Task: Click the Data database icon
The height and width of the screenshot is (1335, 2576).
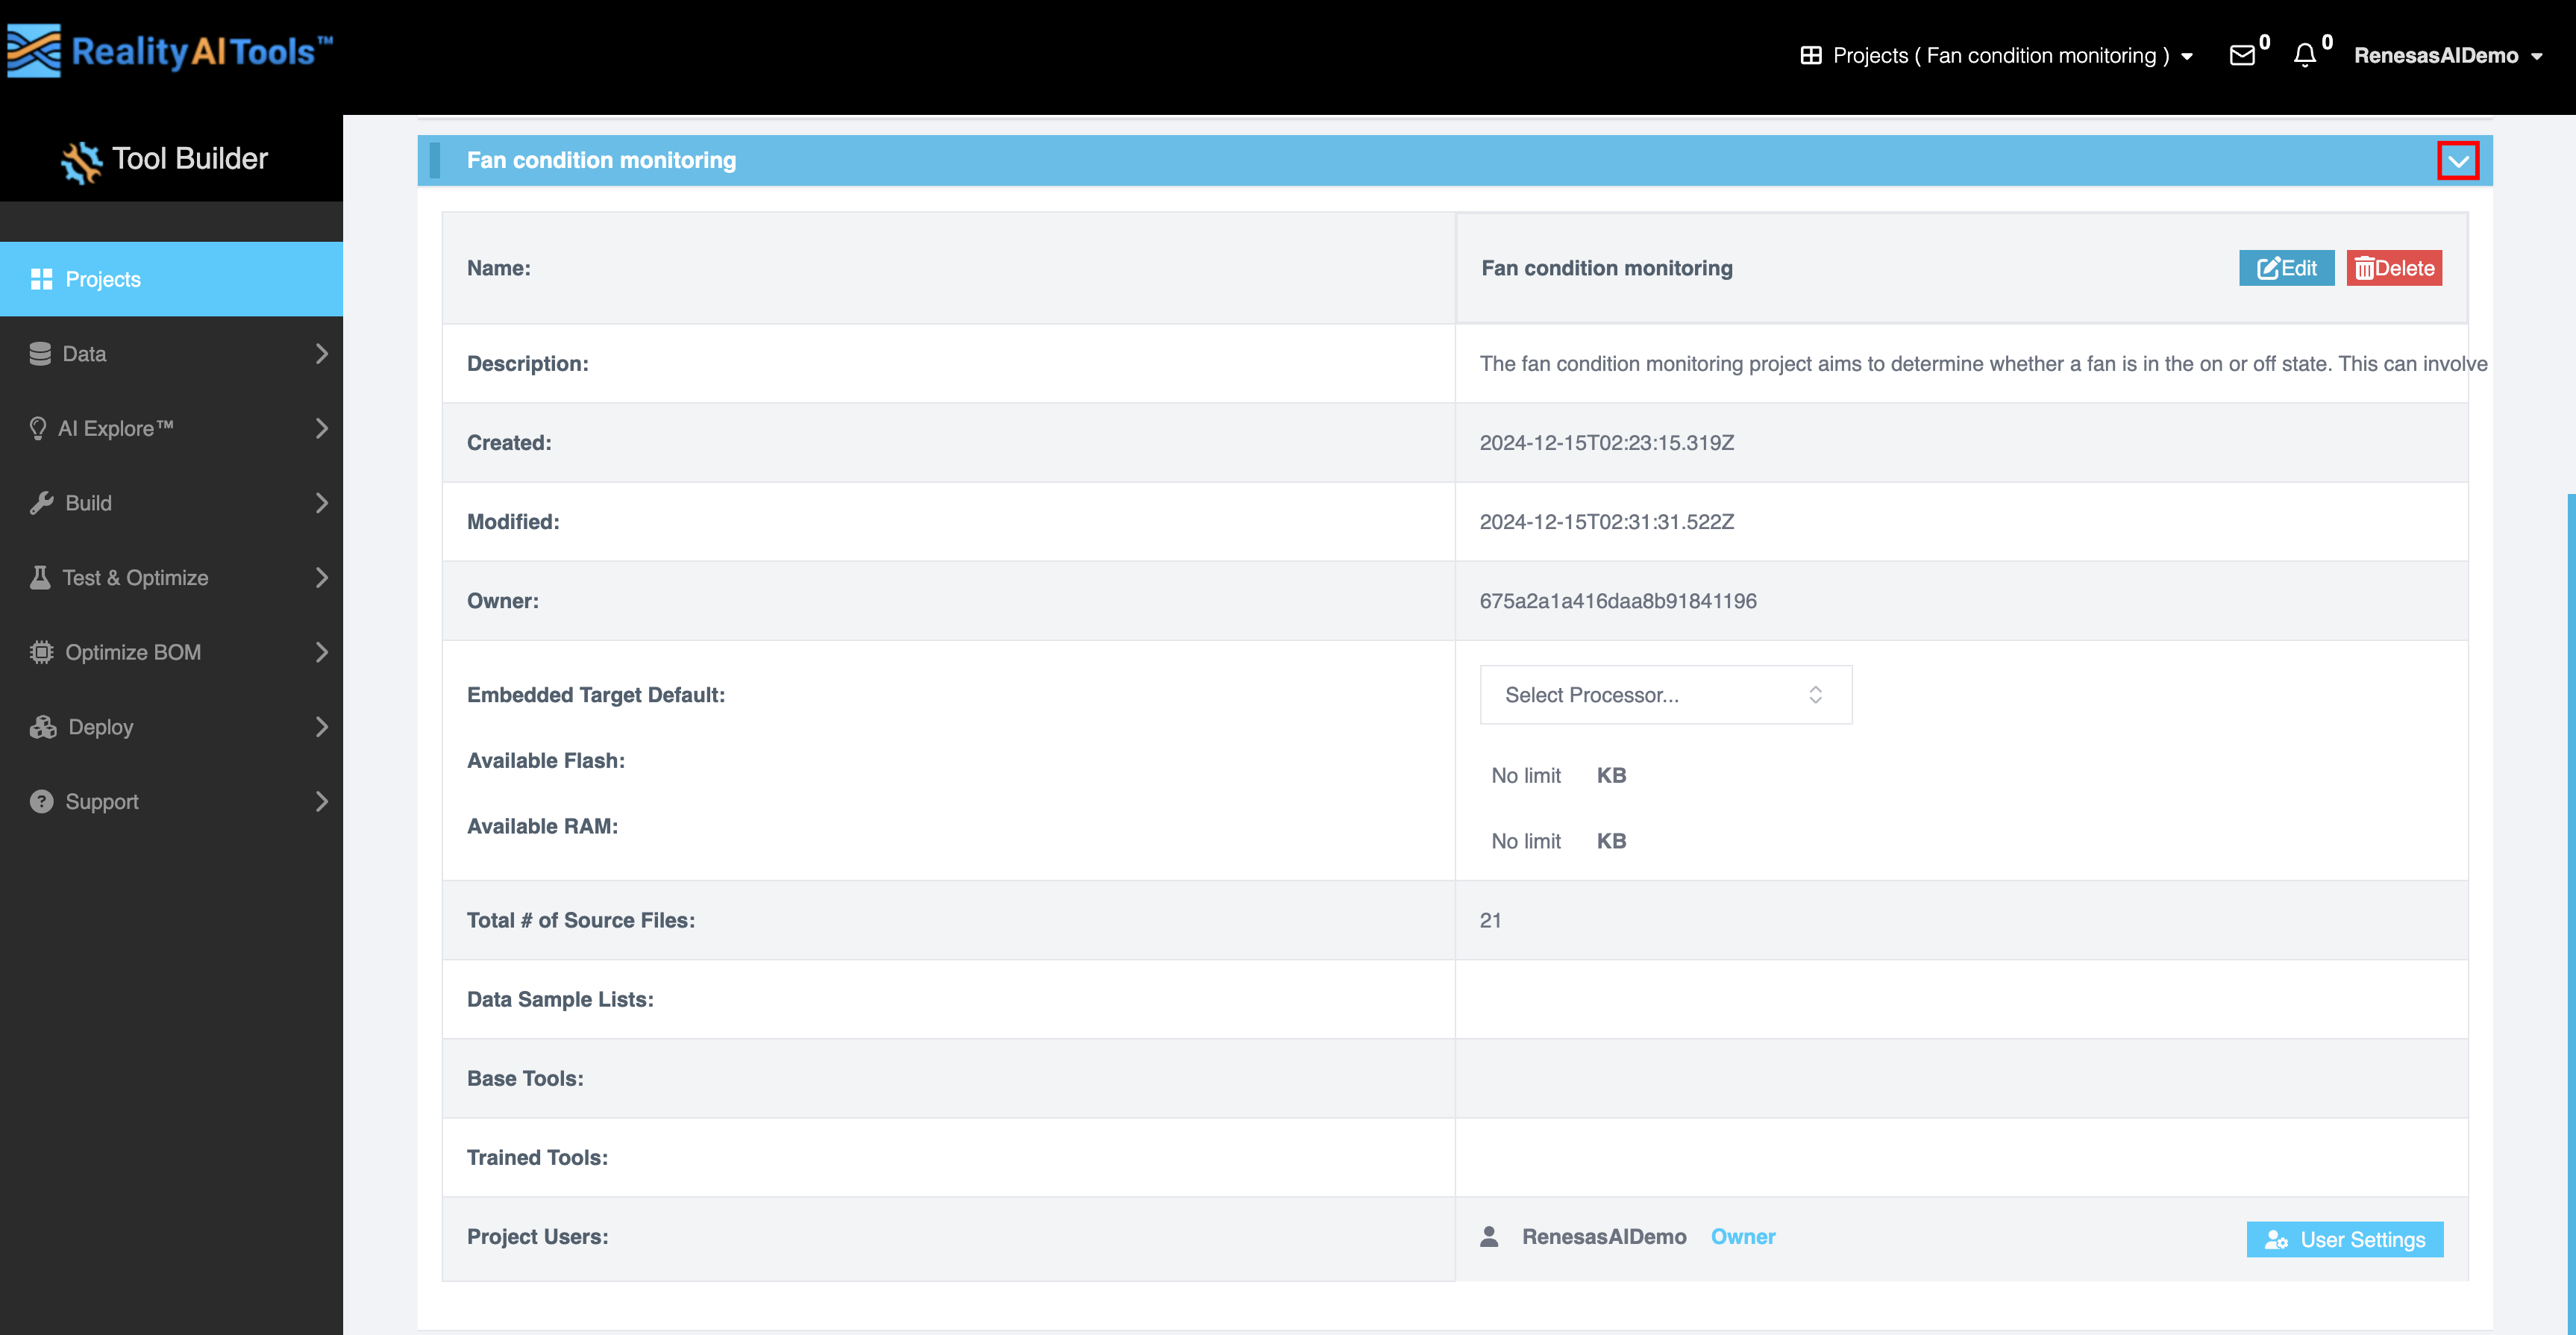Action: point(40,353)
